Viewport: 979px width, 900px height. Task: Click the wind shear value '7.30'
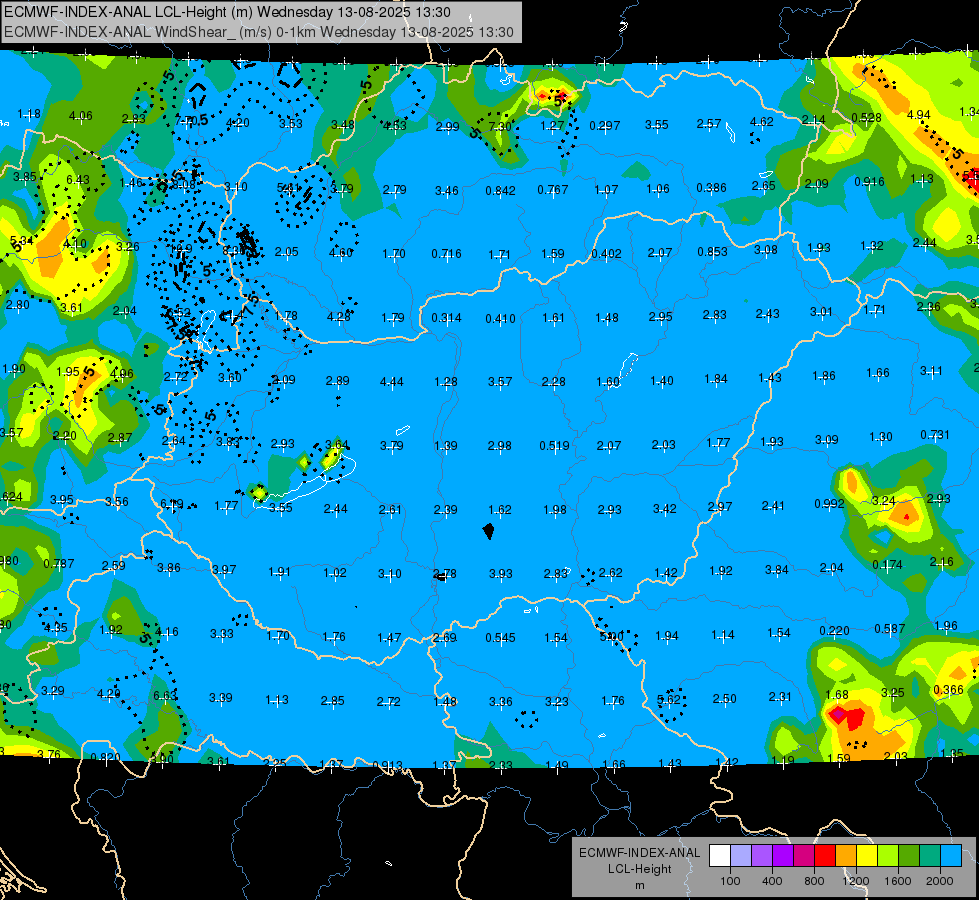500,126
